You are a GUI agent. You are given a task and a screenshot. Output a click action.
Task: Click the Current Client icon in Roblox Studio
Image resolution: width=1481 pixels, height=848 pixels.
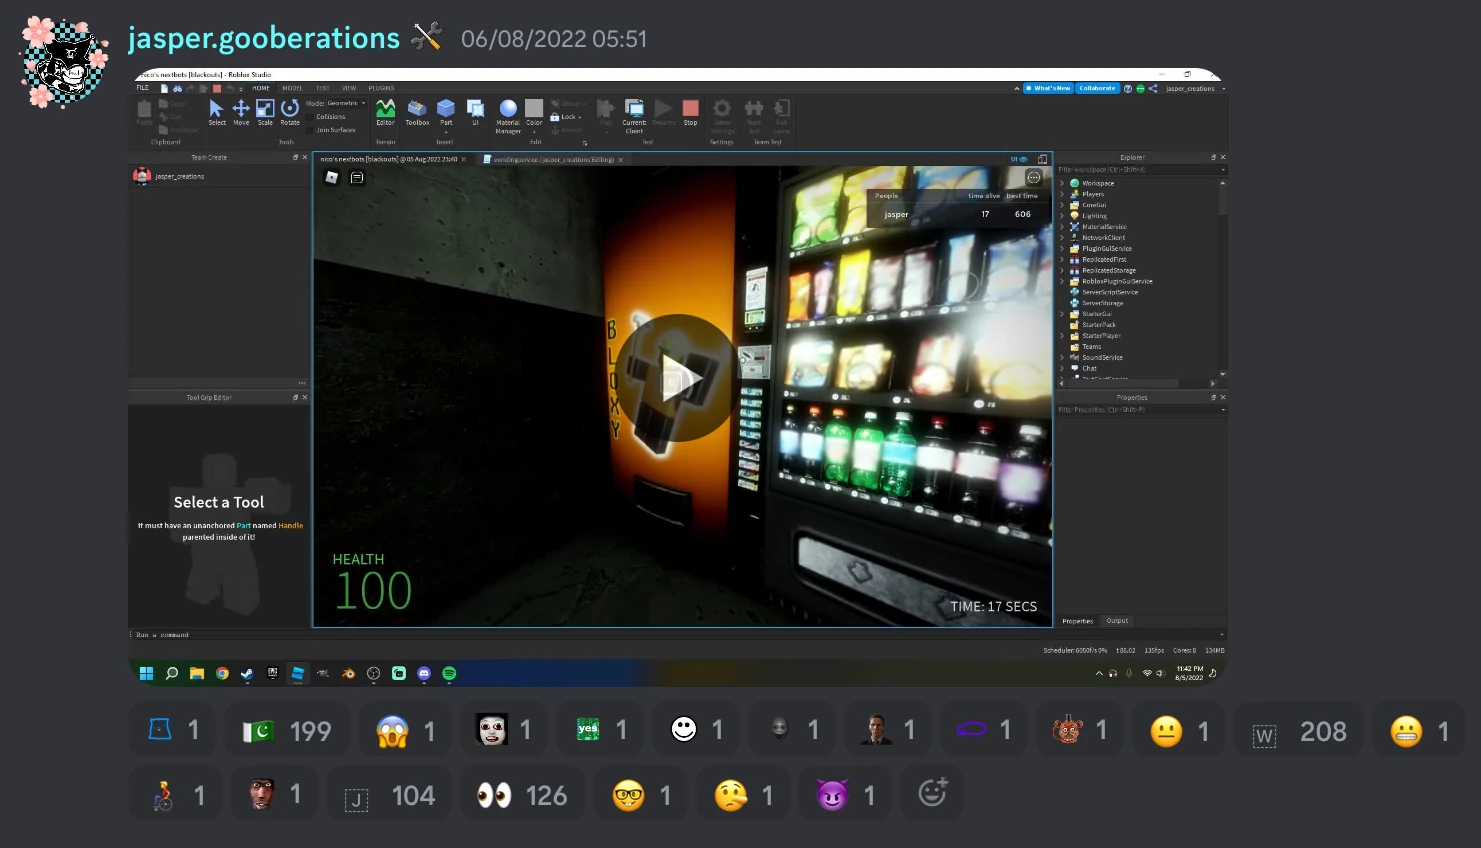click(x=634, y=115)
